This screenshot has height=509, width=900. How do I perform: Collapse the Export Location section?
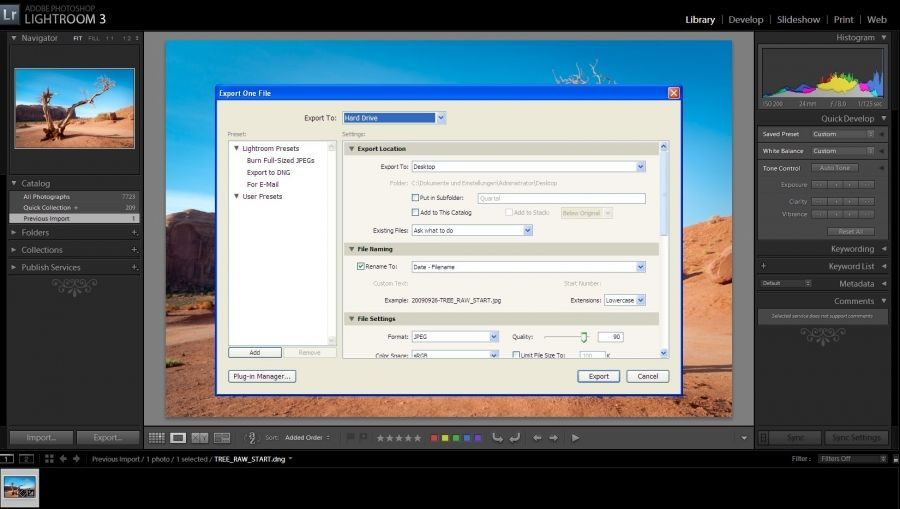[351, 149]
